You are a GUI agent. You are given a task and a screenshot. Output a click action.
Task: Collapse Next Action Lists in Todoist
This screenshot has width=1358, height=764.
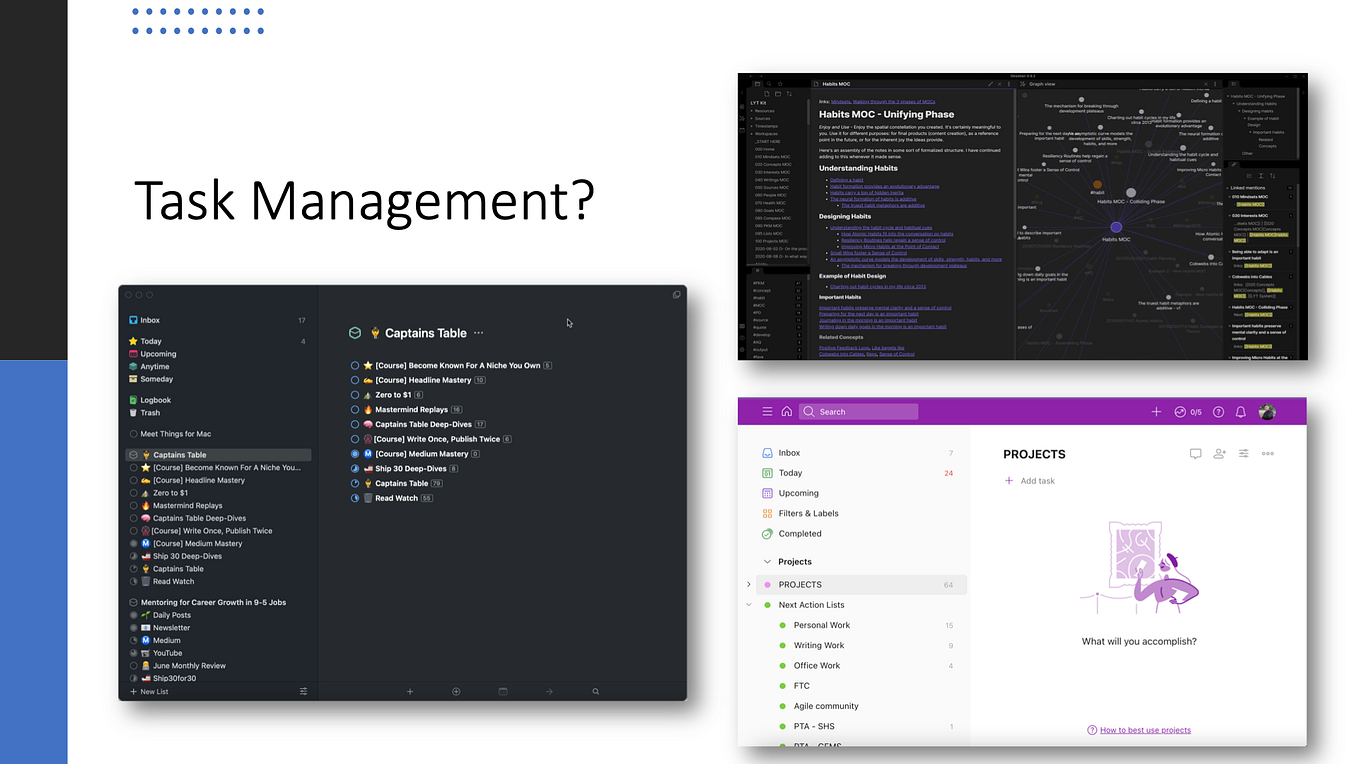(x=749, y=604)
